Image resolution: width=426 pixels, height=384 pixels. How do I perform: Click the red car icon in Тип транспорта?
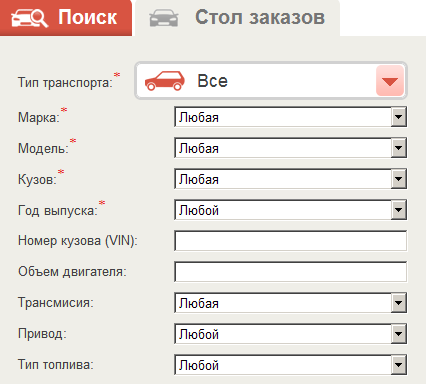(x=165, y=81)
